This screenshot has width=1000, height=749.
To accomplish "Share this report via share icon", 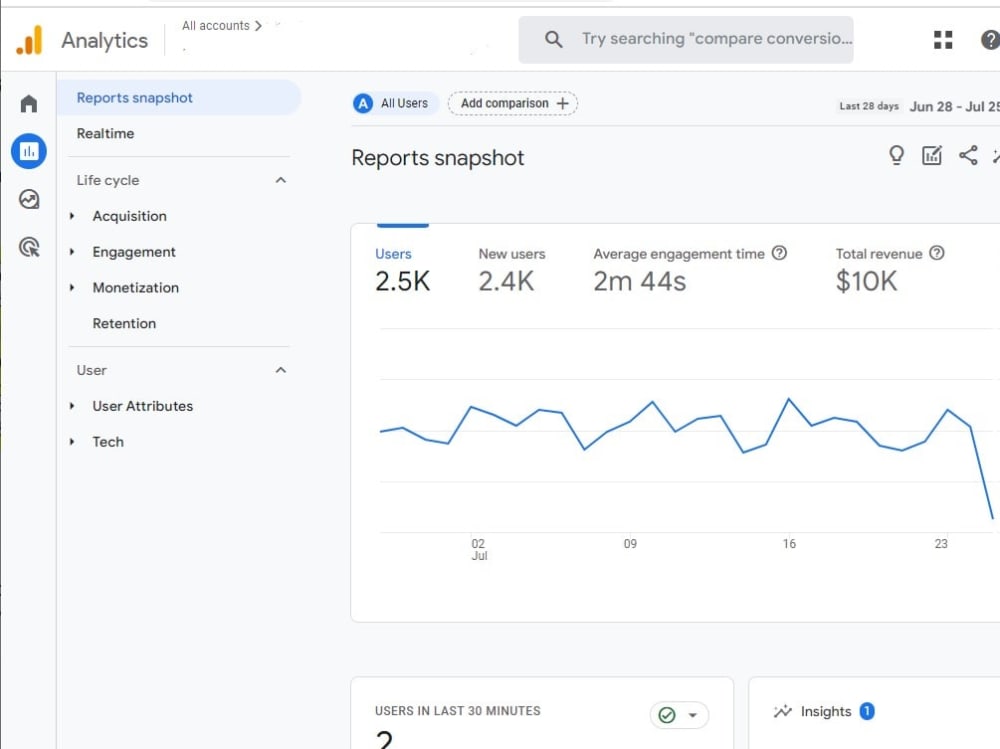I will [x=968, y=155].
